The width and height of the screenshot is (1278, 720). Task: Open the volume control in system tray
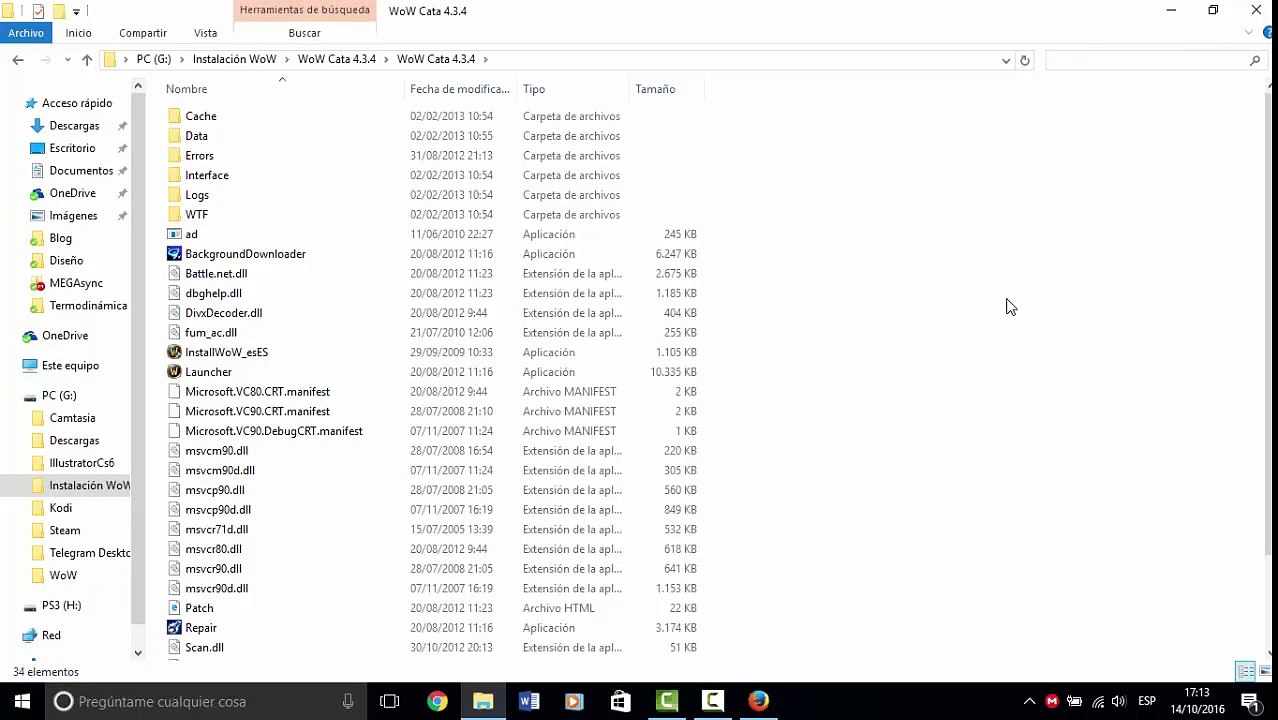[1118, 701]
